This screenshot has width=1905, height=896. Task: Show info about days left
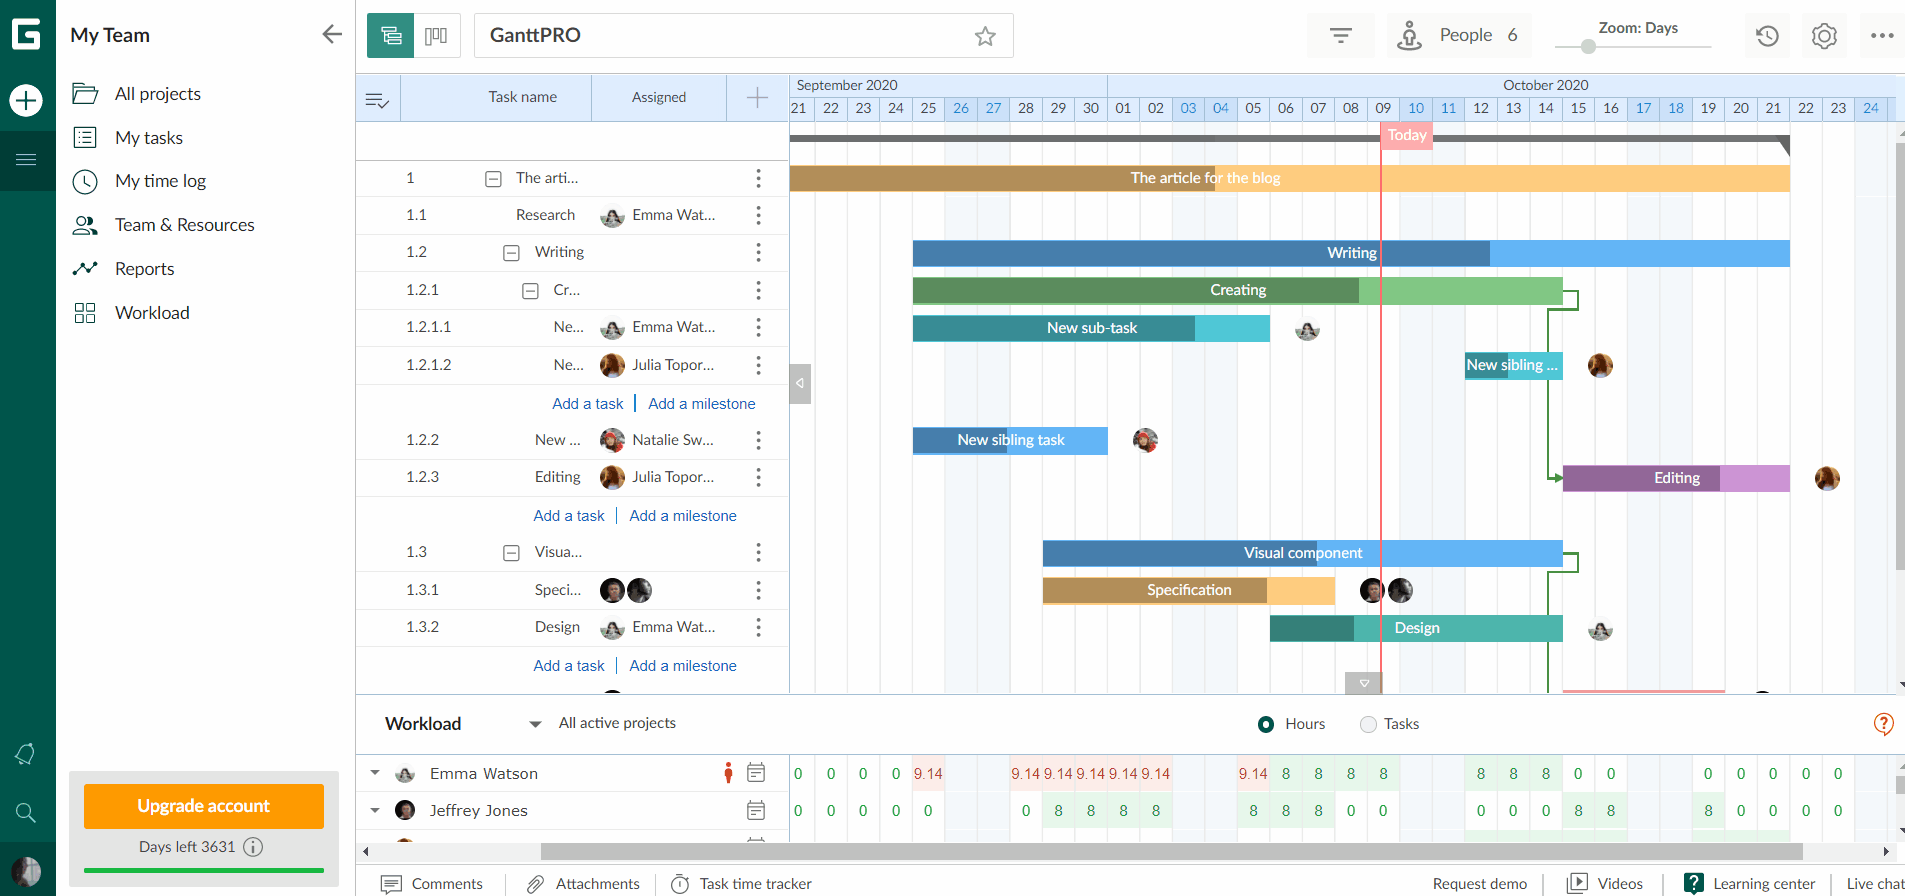[254, 847]
